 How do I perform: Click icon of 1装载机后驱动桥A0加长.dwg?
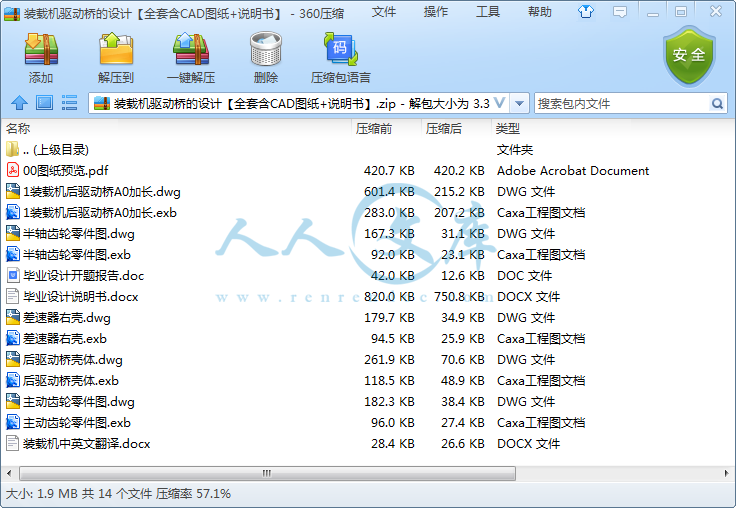[x=13, y=192]
